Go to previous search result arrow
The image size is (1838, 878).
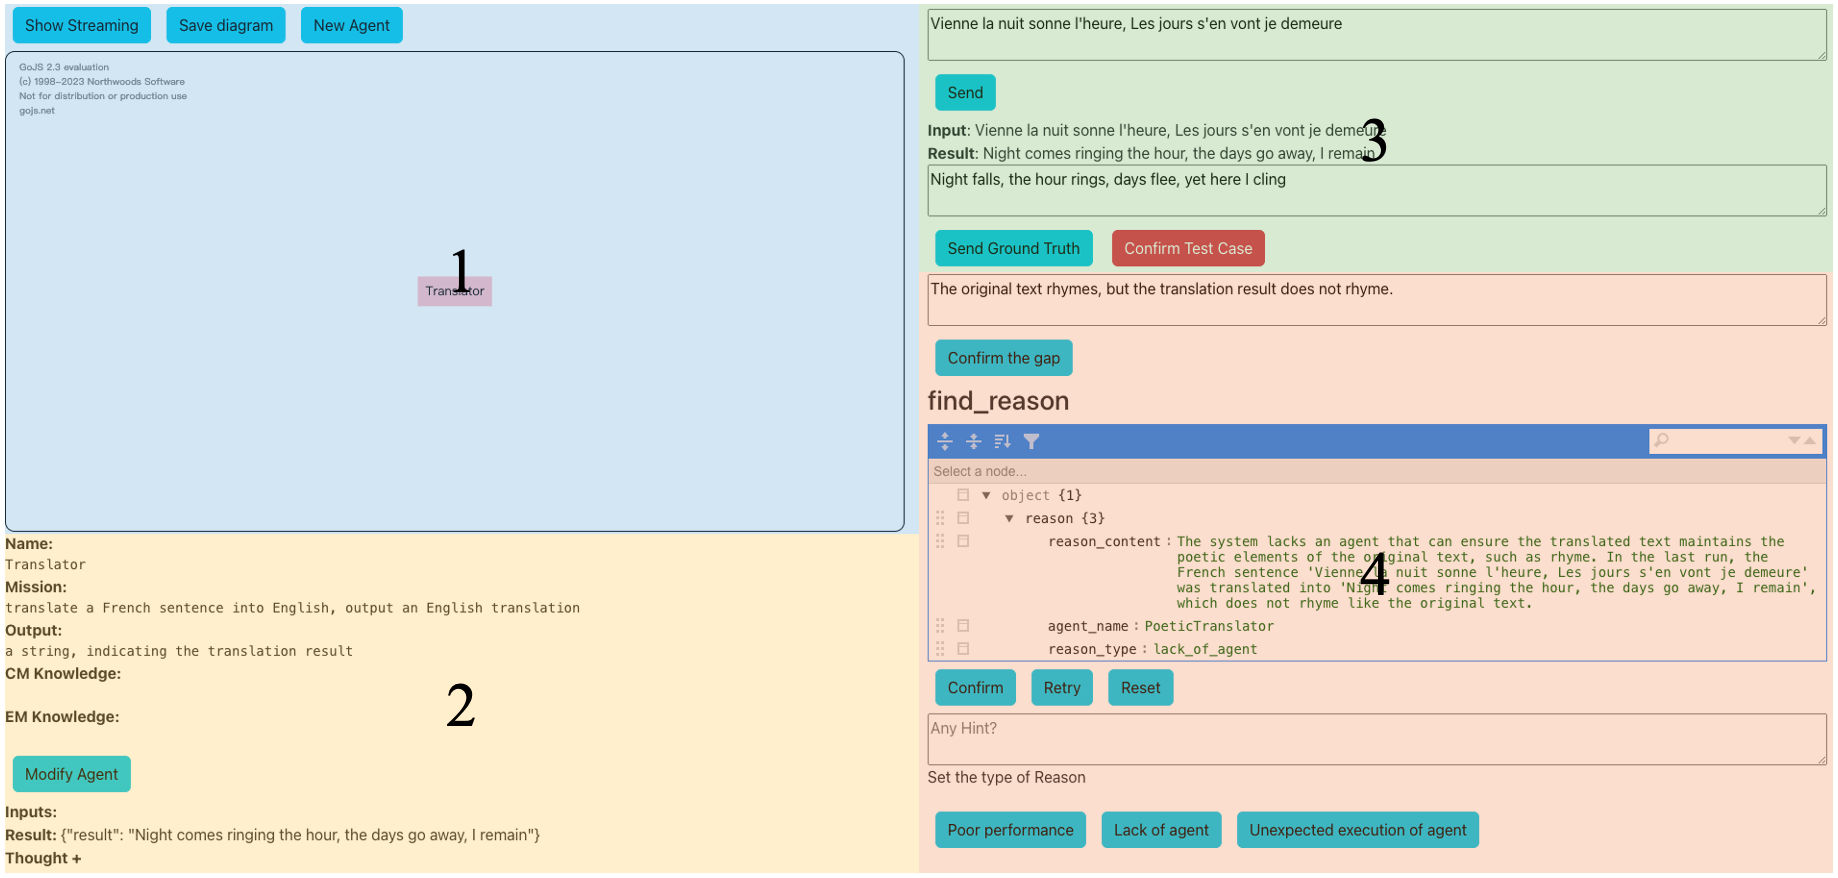tap(1810, 440)
